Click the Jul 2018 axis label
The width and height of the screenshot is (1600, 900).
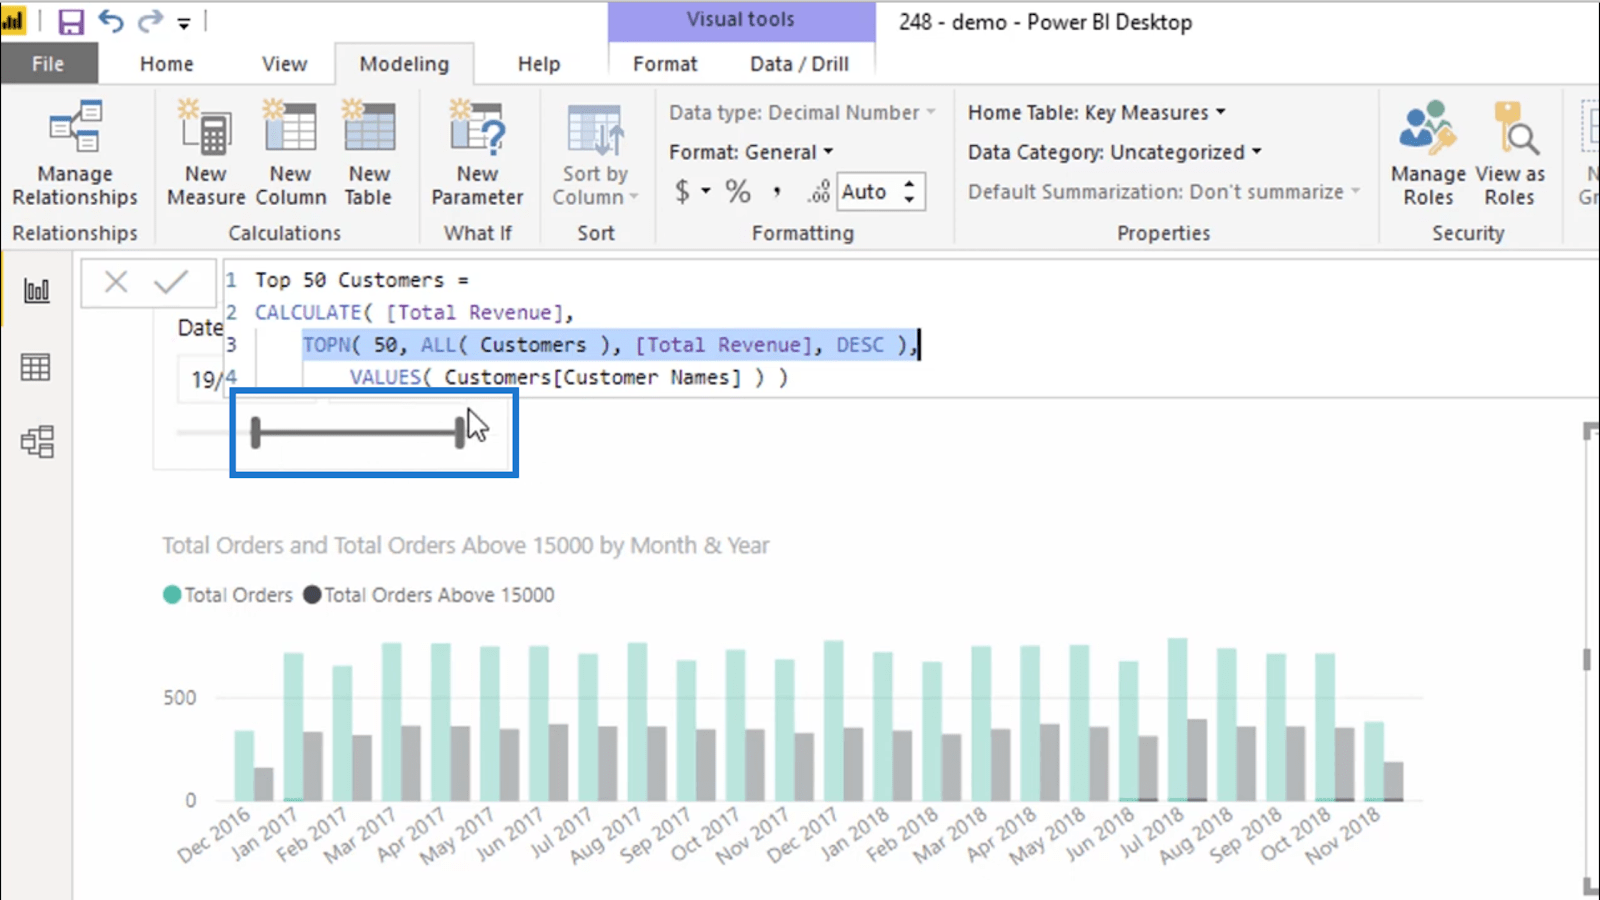click(1153, 835)
